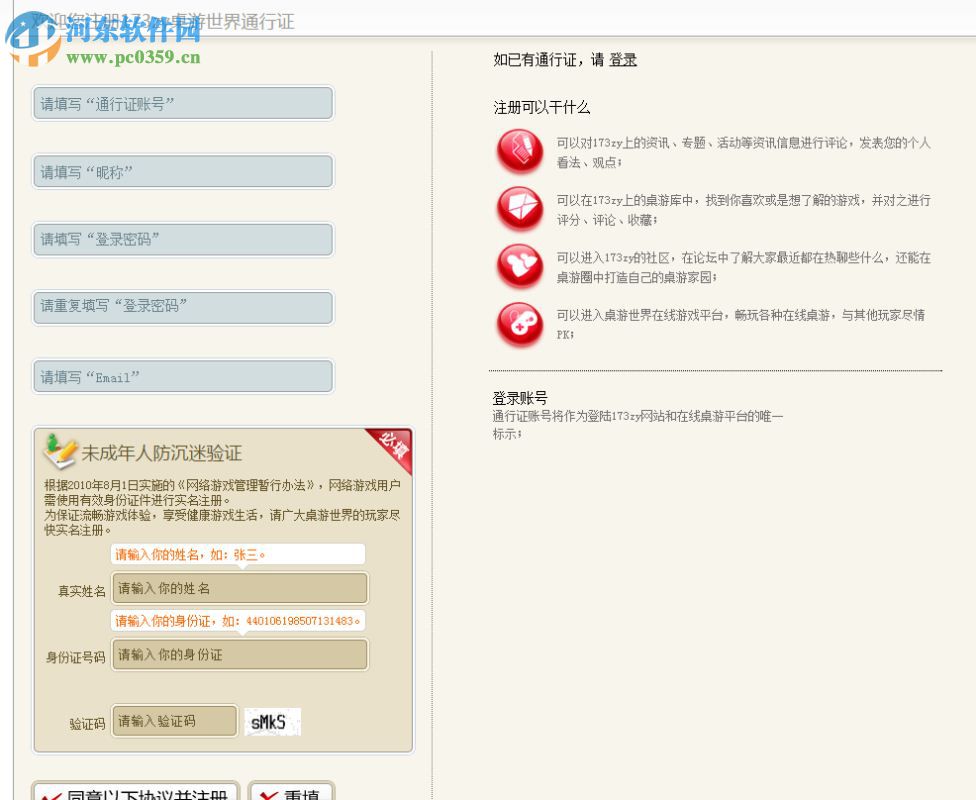
Task: Click the 真实姓名 real name field
Action: [239, 588]
